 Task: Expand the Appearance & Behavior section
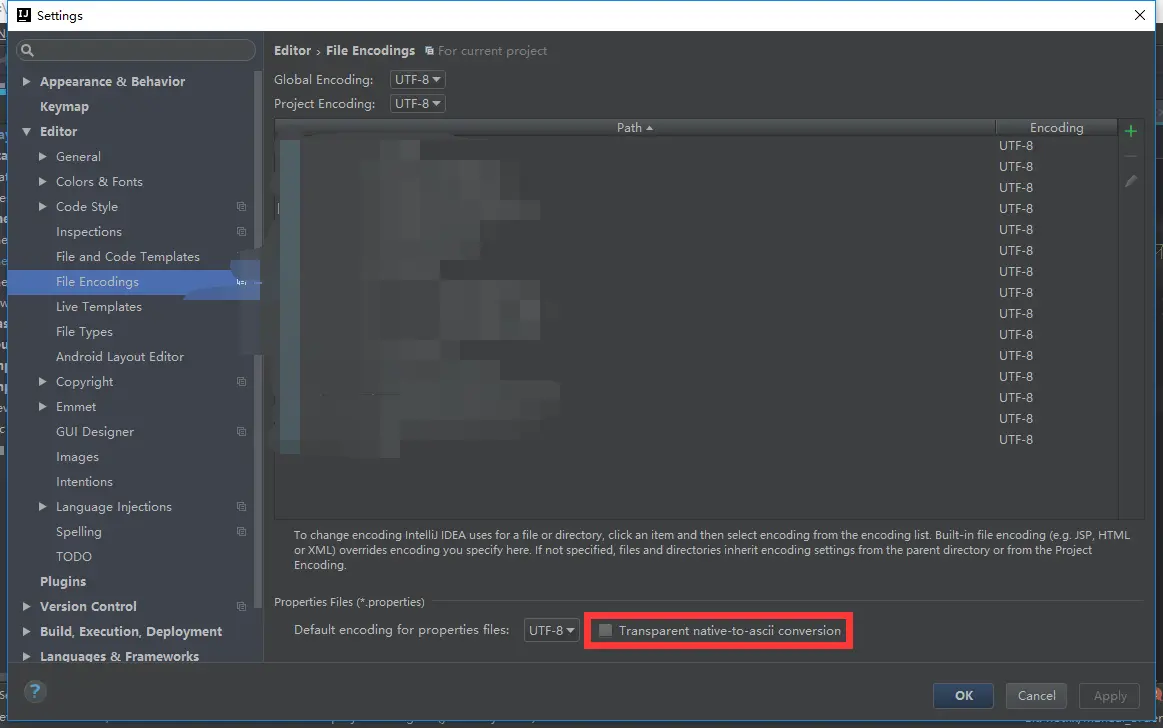[27, 81]
